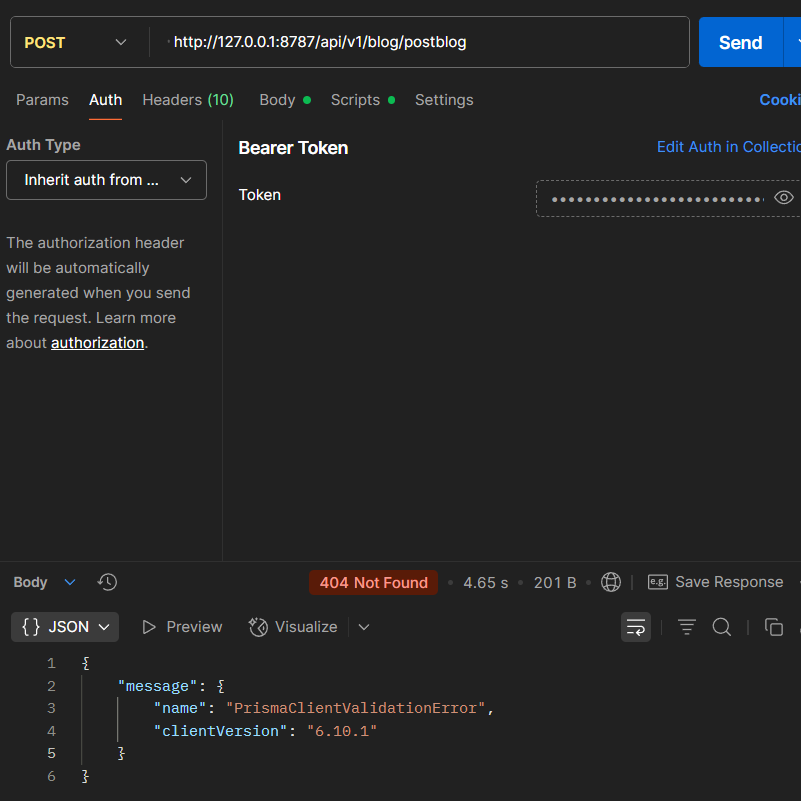Open the filter response icon
The image size is (801, 801).
pos(687,627)
